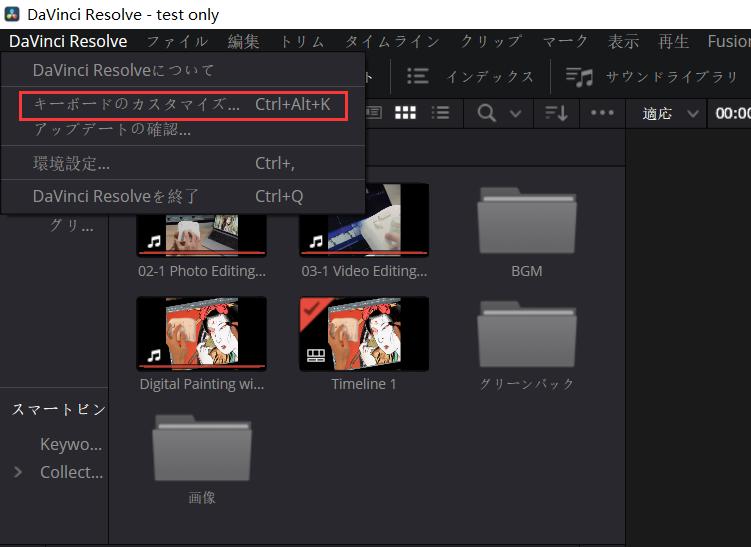
Task: Click the red checkmark on Timeline 1
Action: (311, 308)
